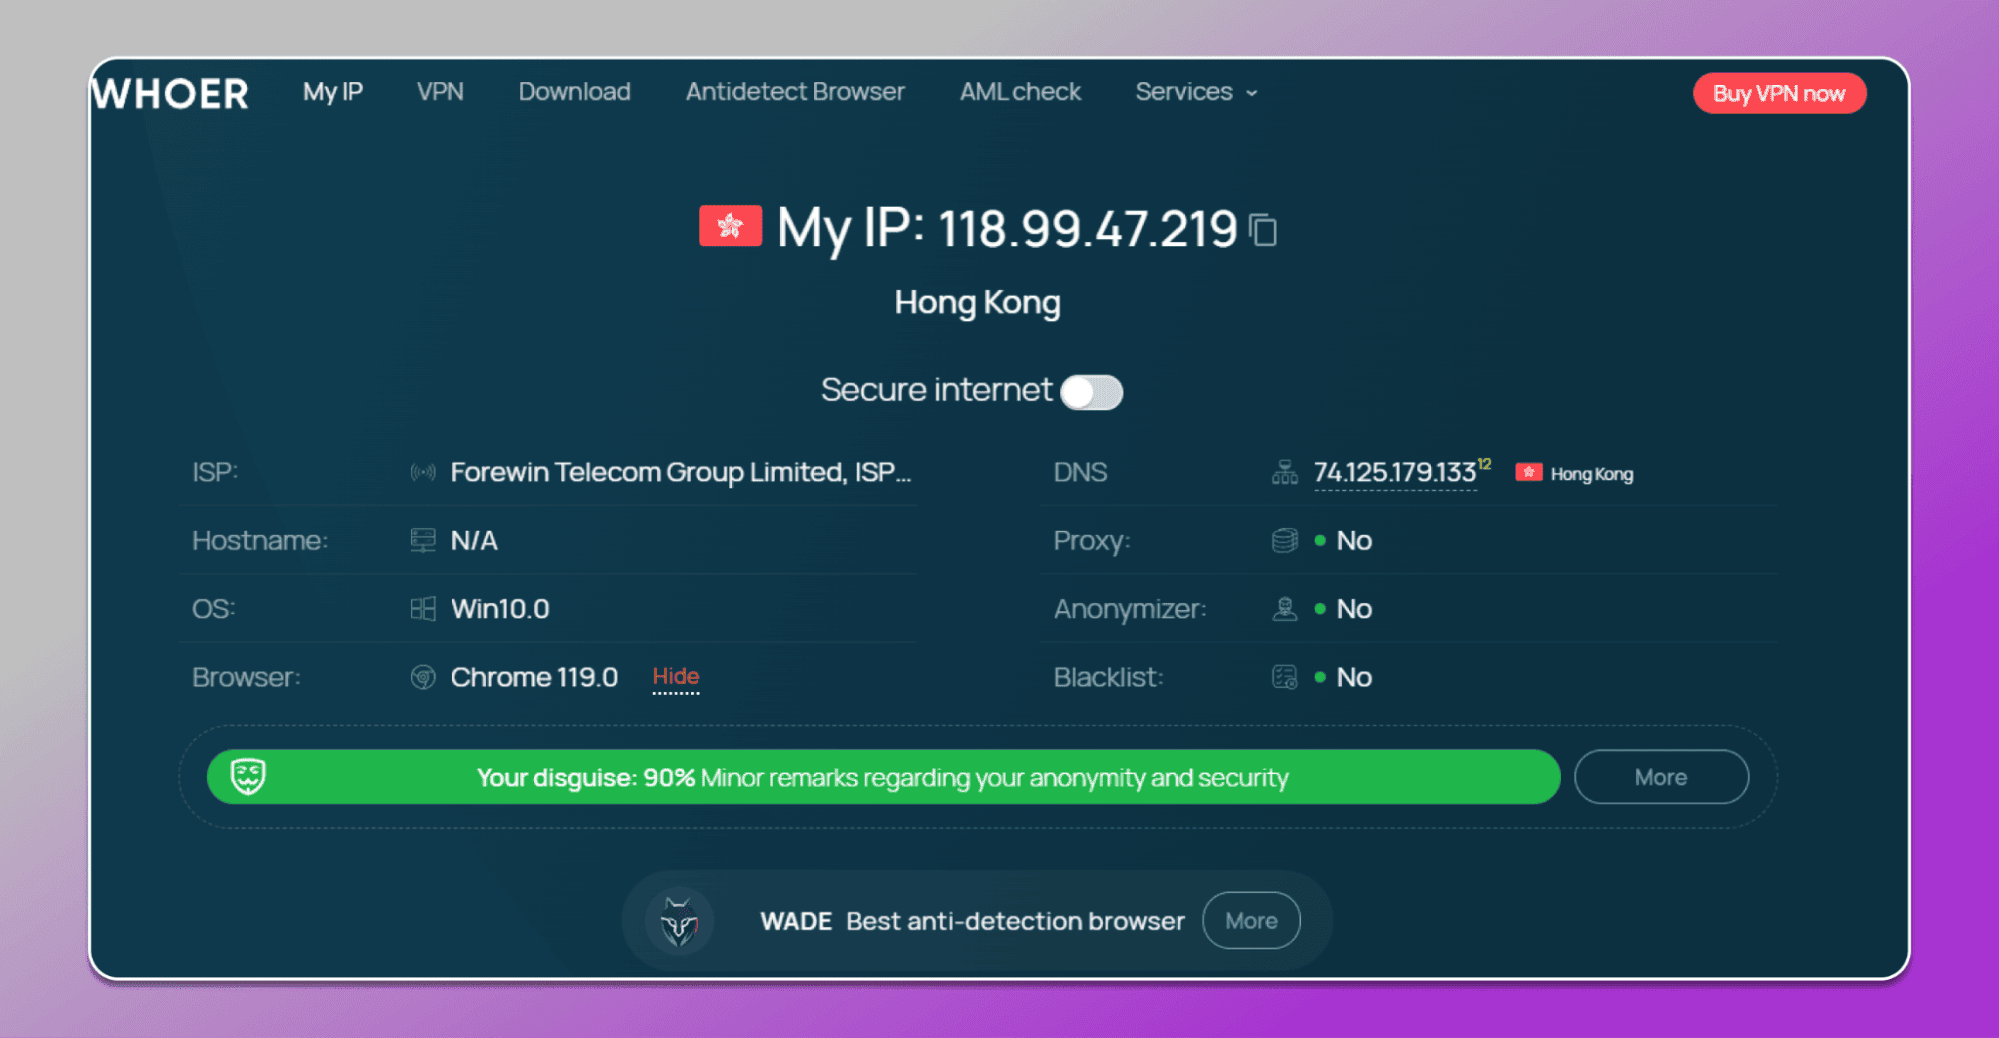Click the Hide link next to Chrome

[676, 677]
